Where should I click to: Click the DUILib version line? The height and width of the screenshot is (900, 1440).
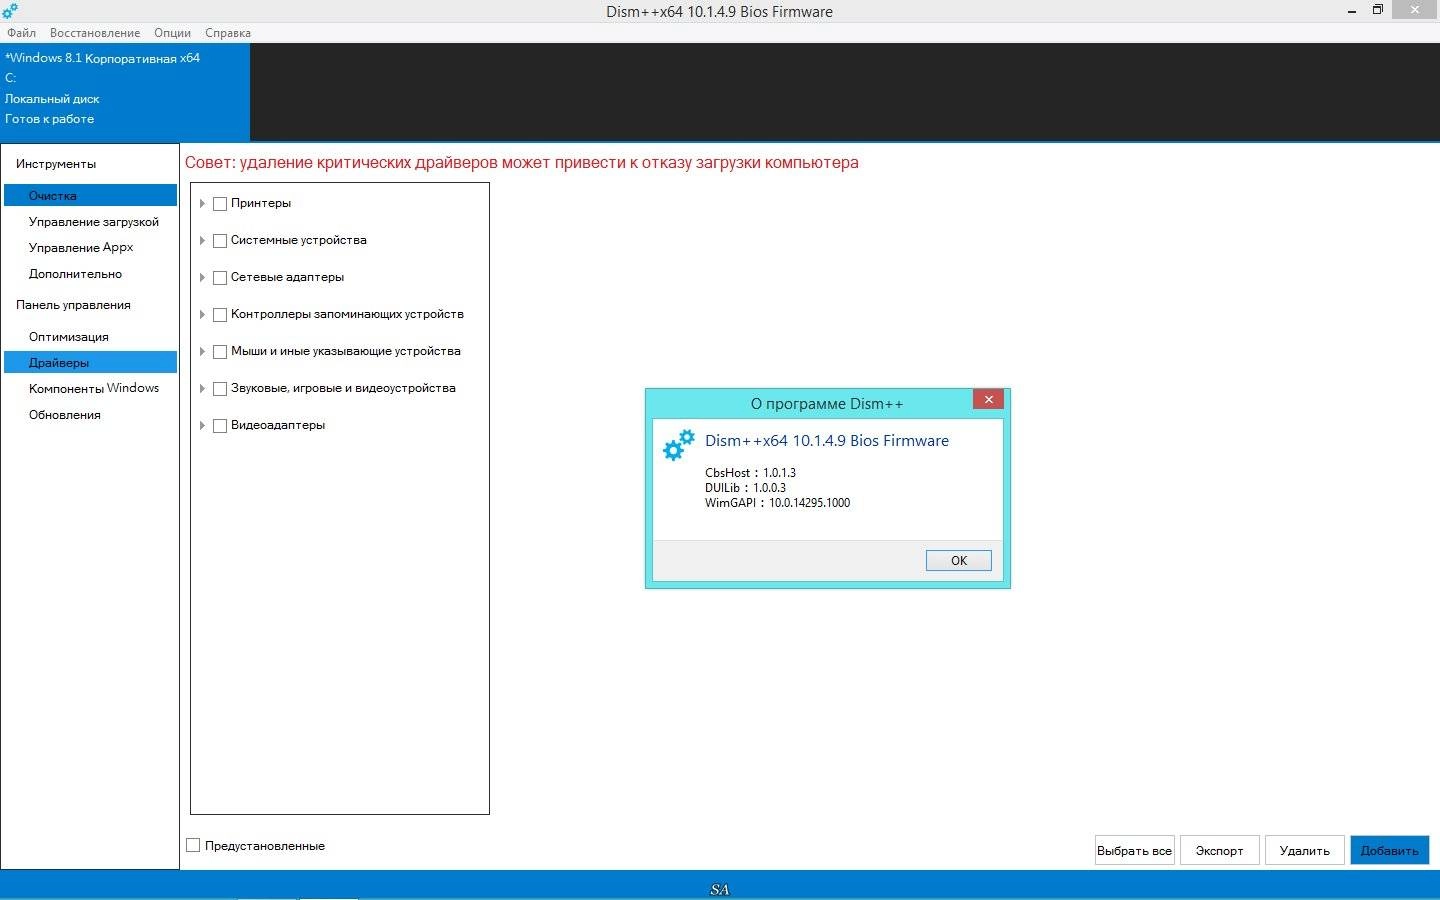(745, 488)
